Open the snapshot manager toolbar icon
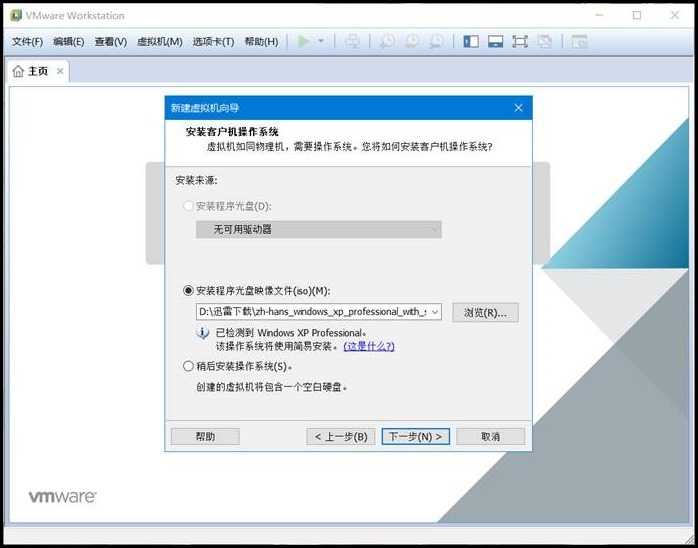698x548 pixels. point(436,41)
